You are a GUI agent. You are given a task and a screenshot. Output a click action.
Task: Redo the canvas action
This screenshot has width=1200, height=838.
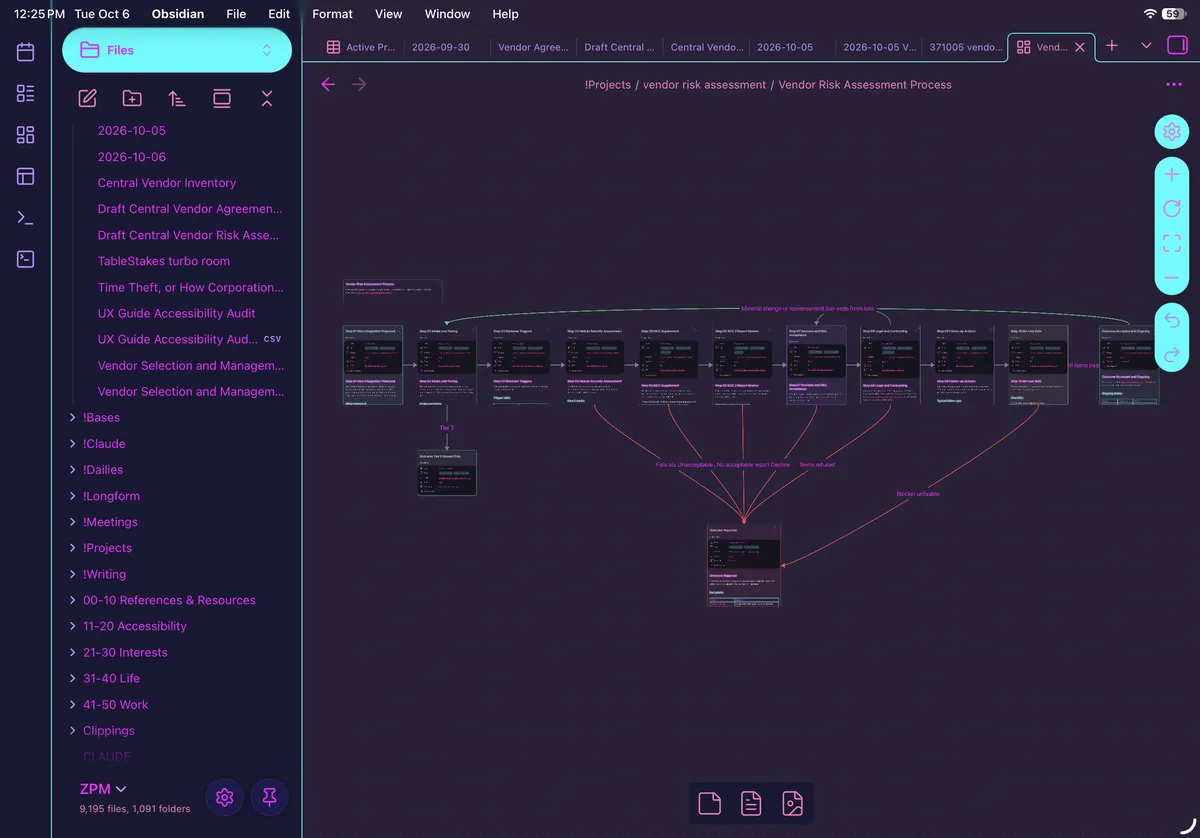point(1172,354)
